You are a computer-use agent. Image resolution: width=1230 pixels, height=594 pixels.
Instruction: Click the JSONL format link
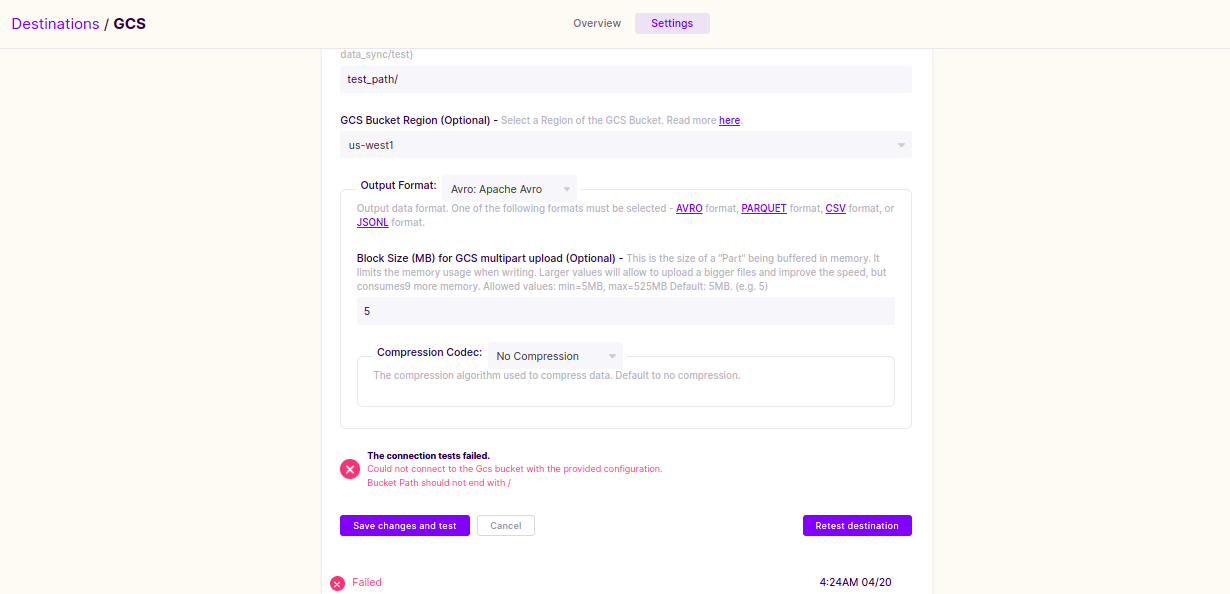[372, 222]
